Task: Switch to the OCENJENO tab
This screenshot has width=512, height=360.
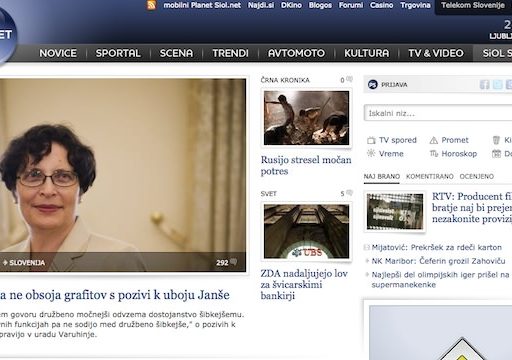Action: pos(477,176)
